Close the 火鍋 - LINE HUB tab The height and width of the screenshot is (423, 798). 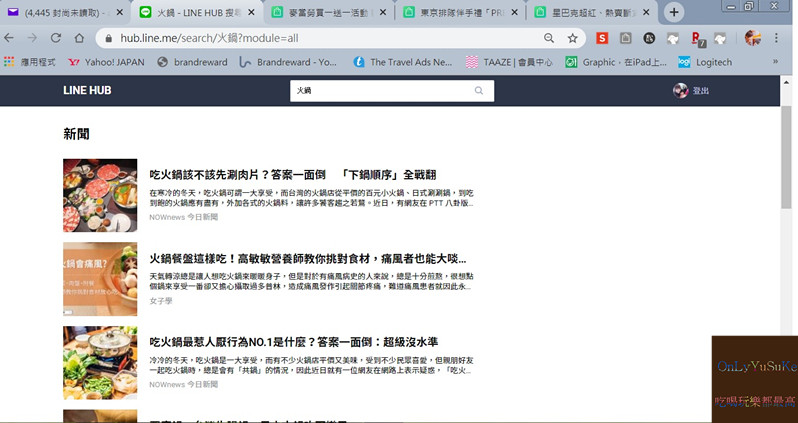click(x=251, y=12)
